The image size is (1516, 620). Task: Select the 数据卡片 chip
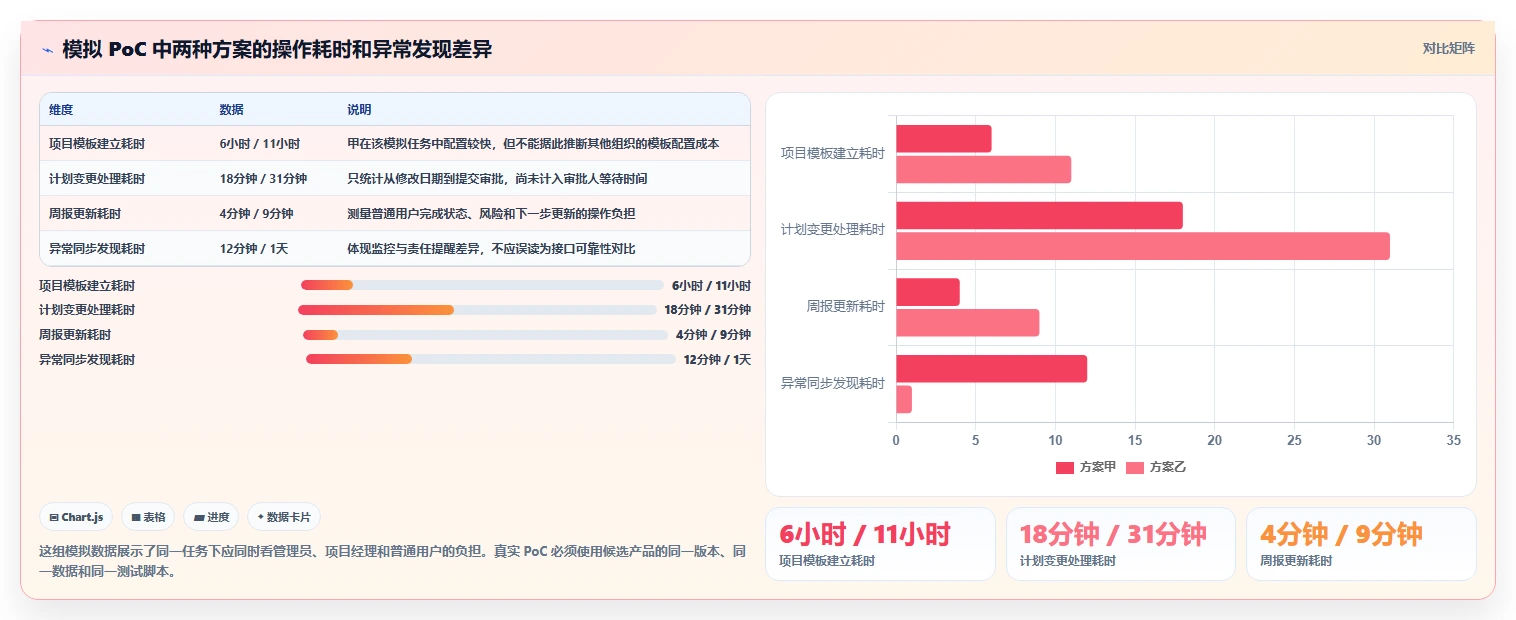(284, 517)
